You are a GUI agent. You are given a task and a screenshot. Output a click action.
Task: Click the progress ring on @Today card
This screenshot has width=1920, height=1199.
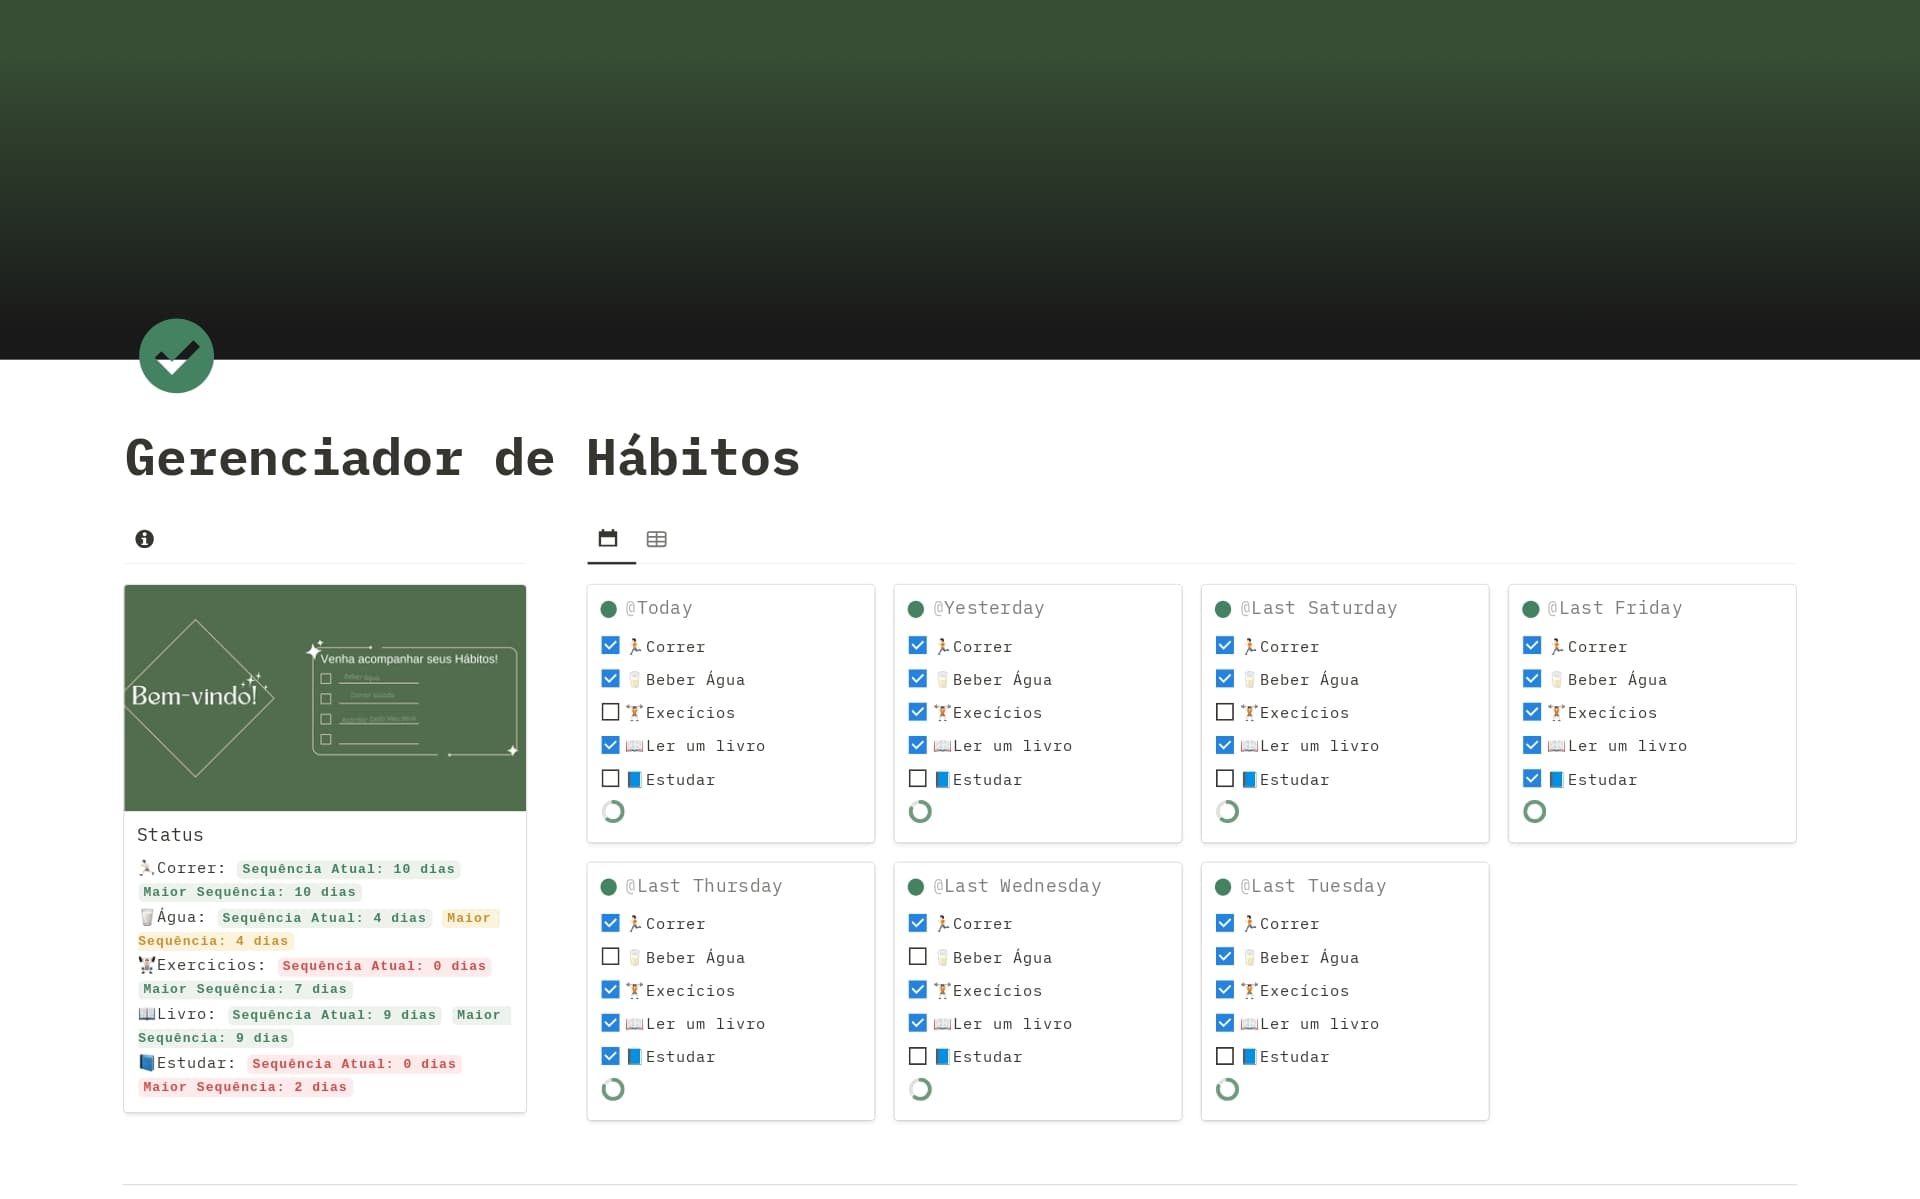(x=613, y=812)
